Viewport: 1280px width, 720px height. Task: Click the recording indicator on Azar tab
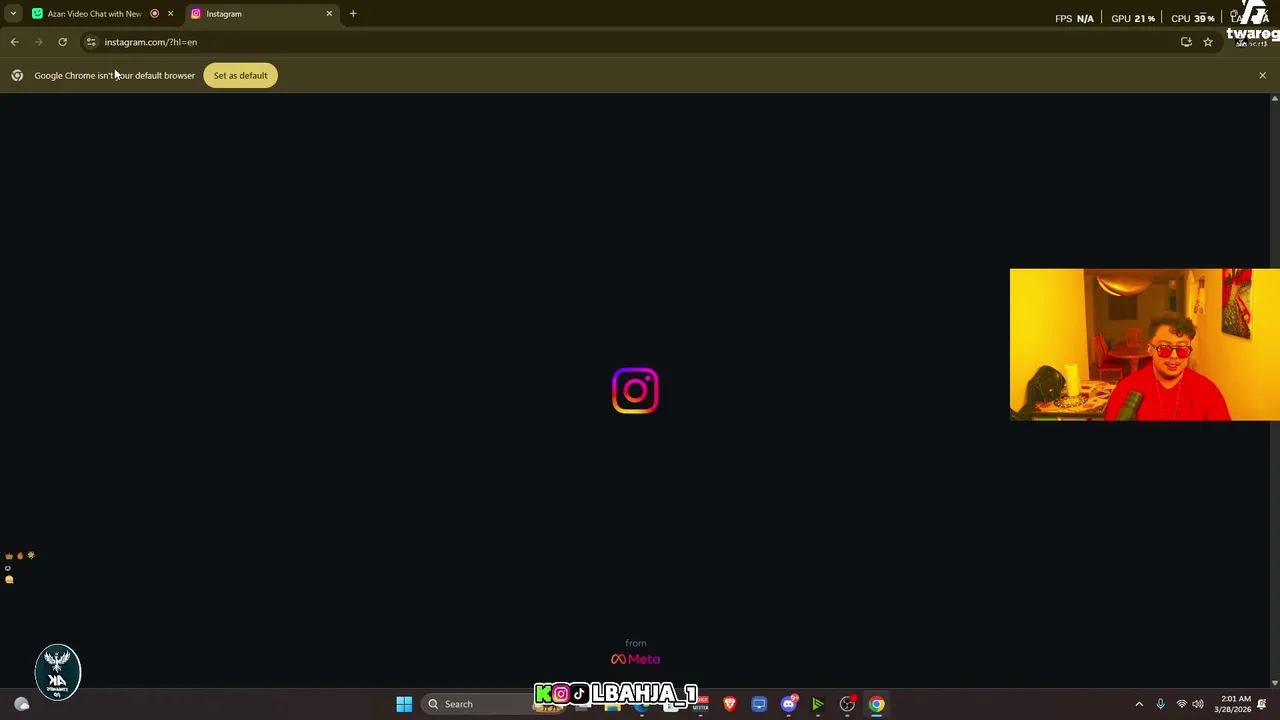154,14
